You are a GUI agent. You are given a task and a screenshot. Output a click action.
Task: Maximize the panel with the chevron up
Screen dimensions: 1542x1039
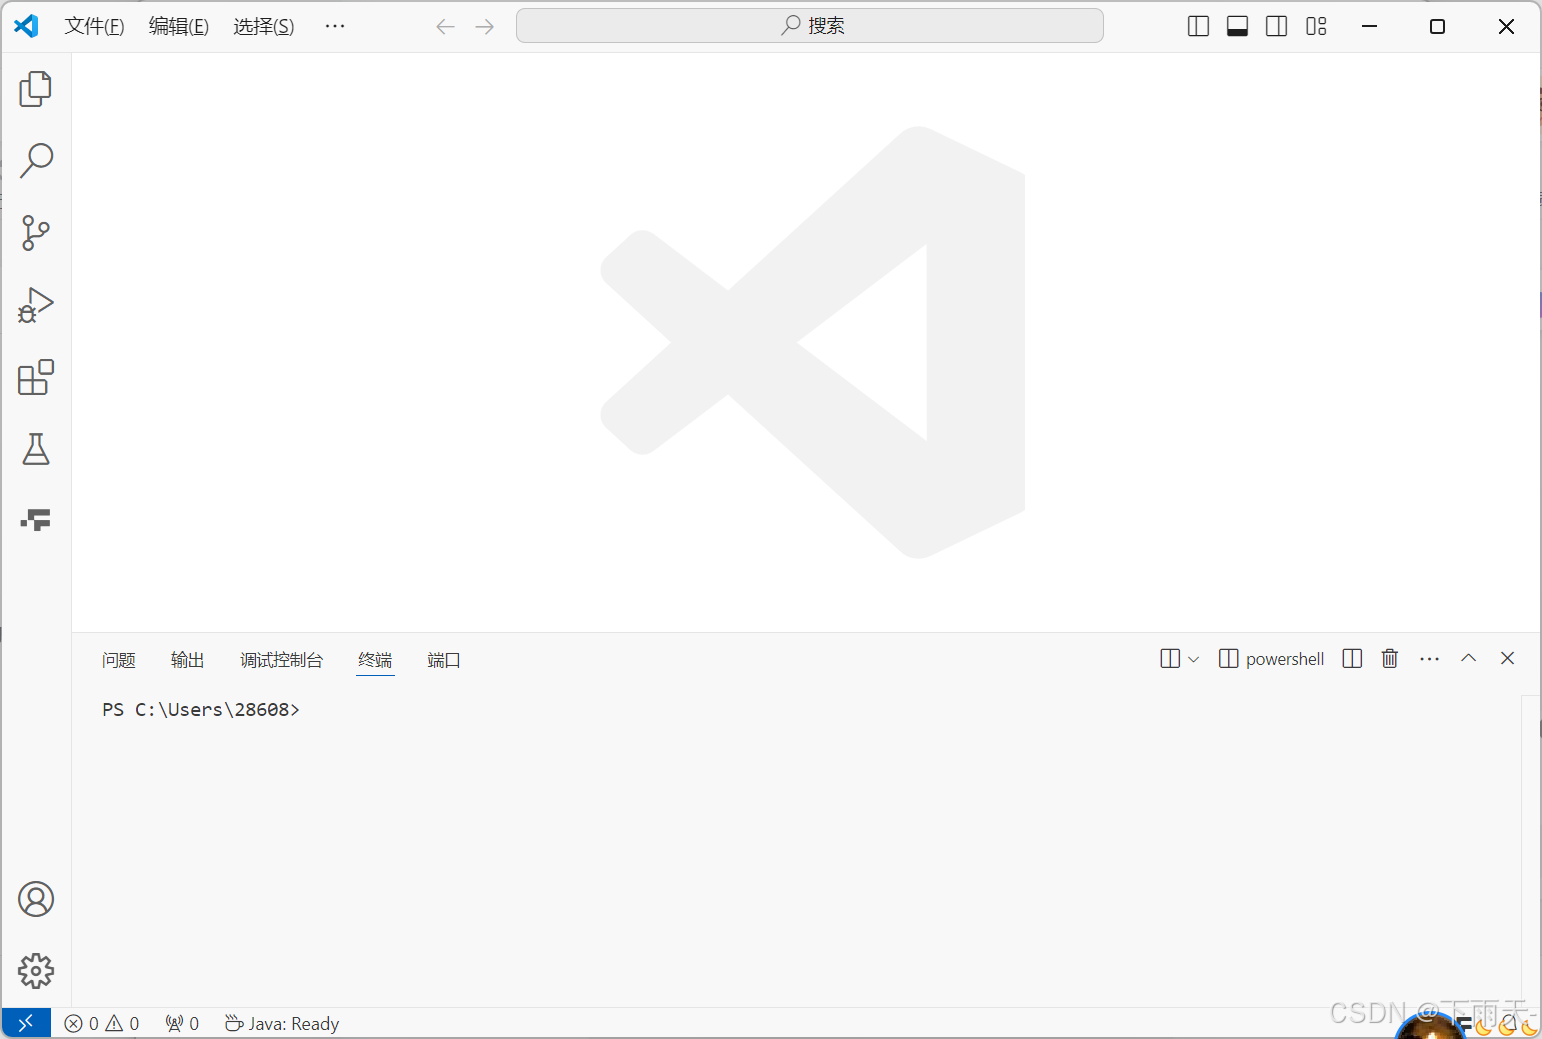coord(1468,658)
